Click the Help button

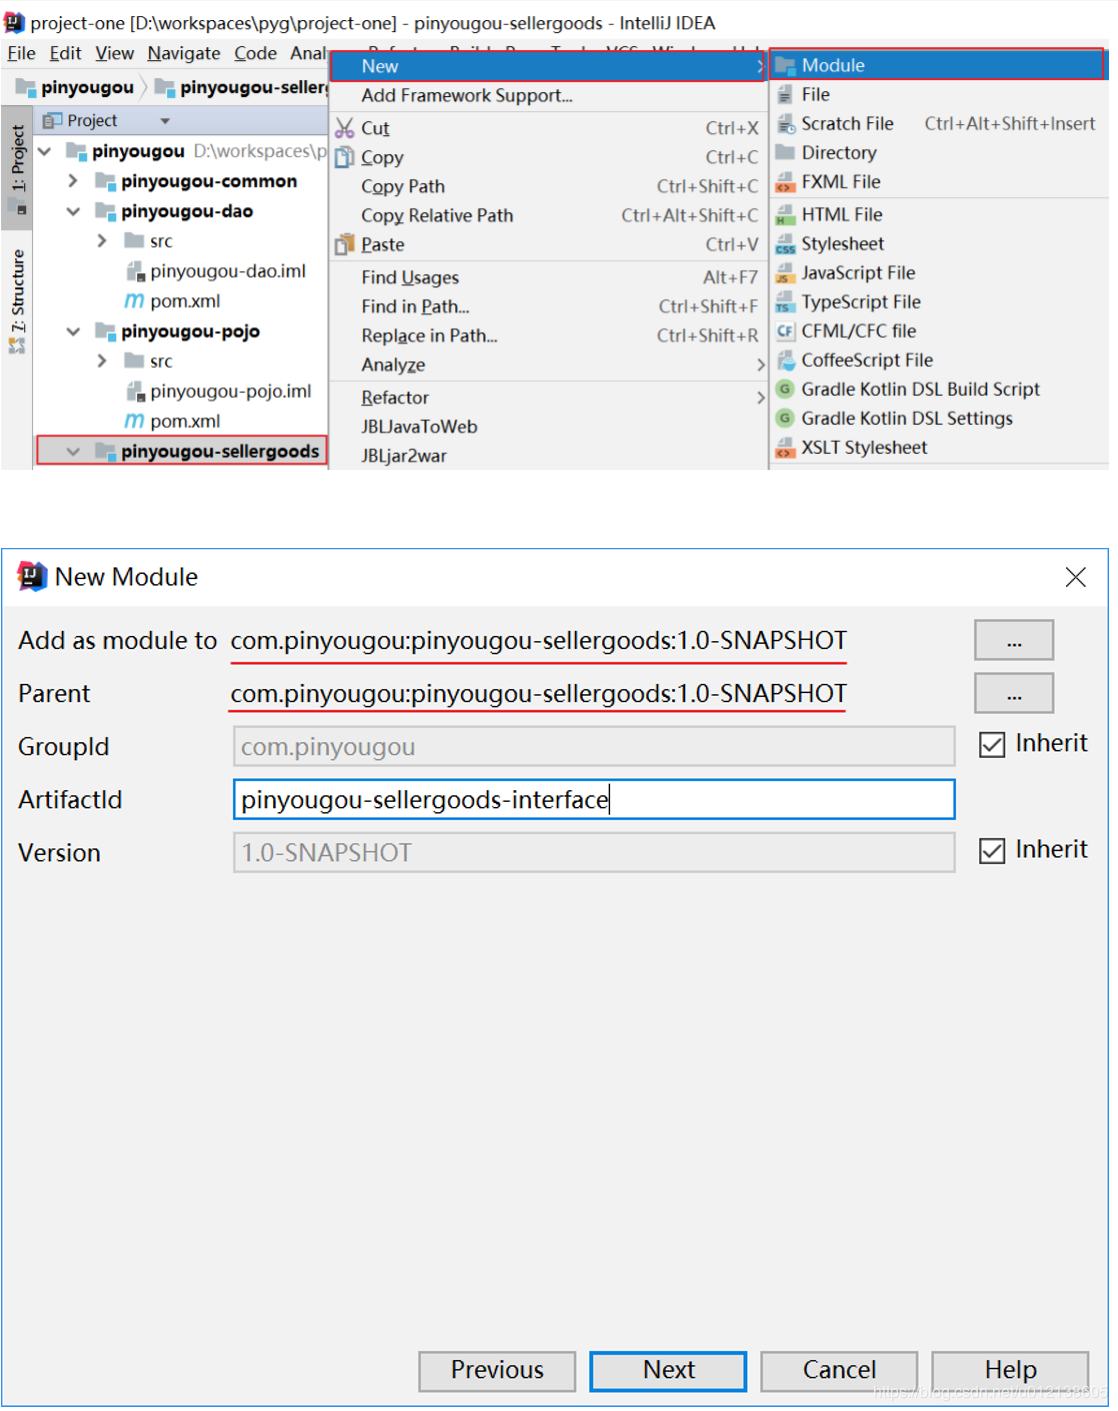1010,1370
